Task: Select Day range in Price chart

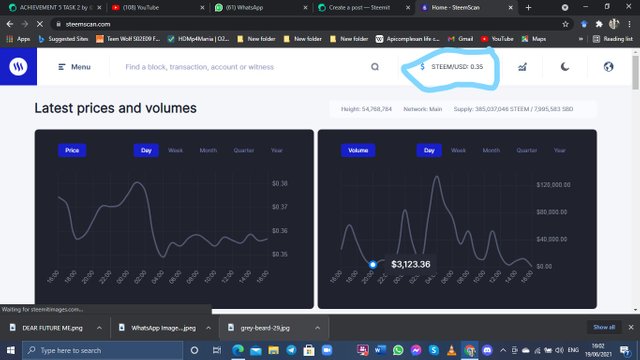Action: 146,150
